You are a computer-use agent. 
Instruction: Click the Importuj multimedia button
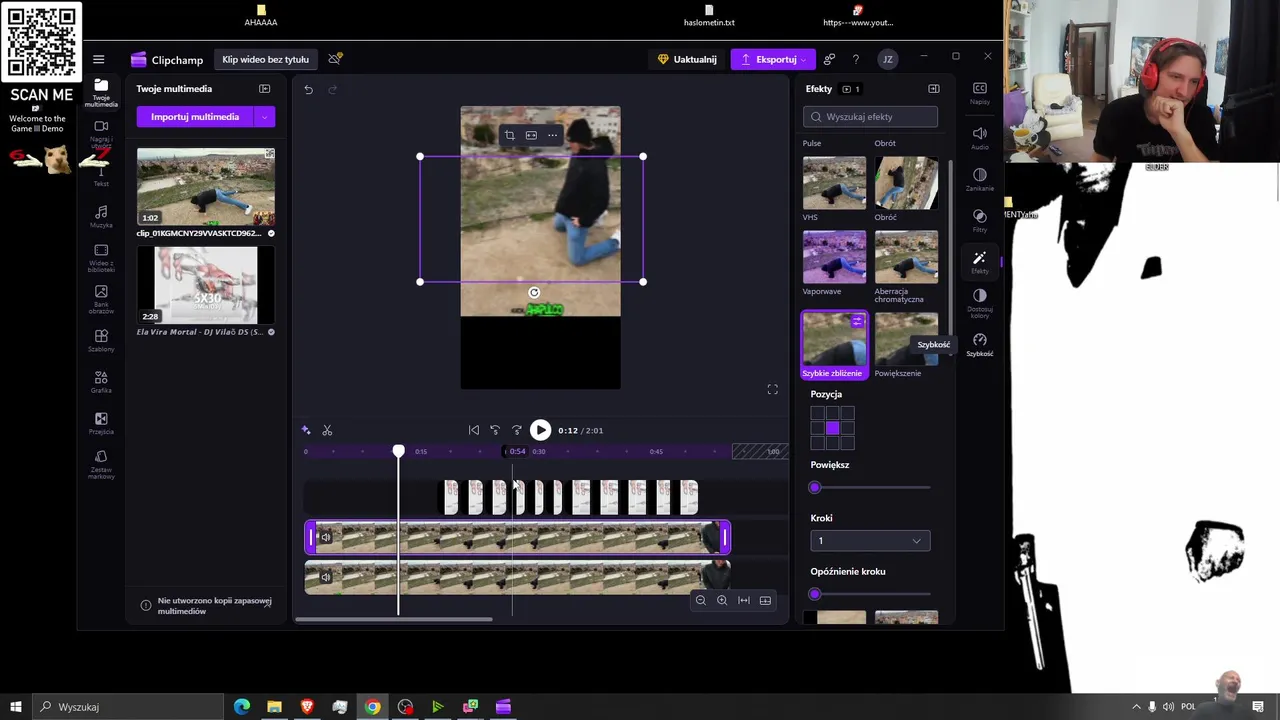point(195,117)
